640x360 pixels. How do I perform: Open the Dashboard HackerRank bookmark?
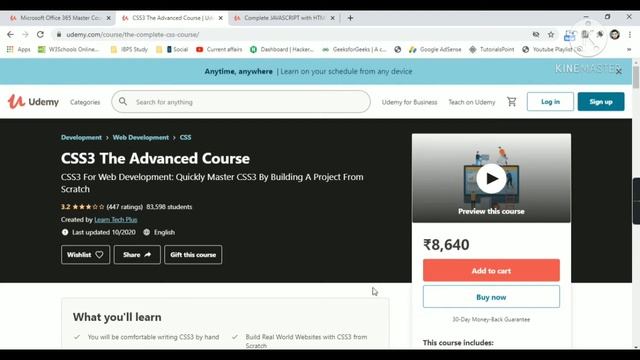[282, 49]
